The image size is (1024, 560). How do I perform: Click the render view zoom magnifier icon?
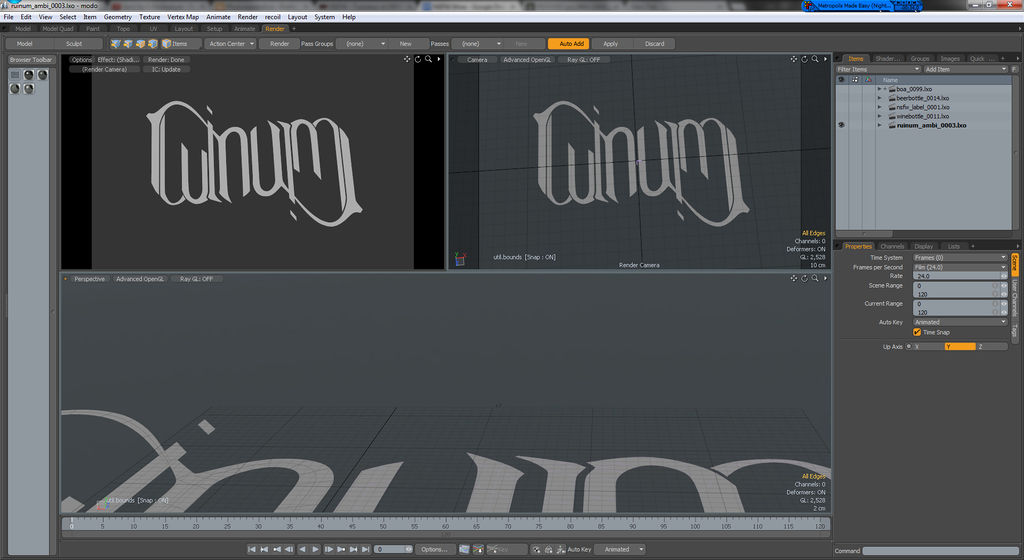[428, 59]
